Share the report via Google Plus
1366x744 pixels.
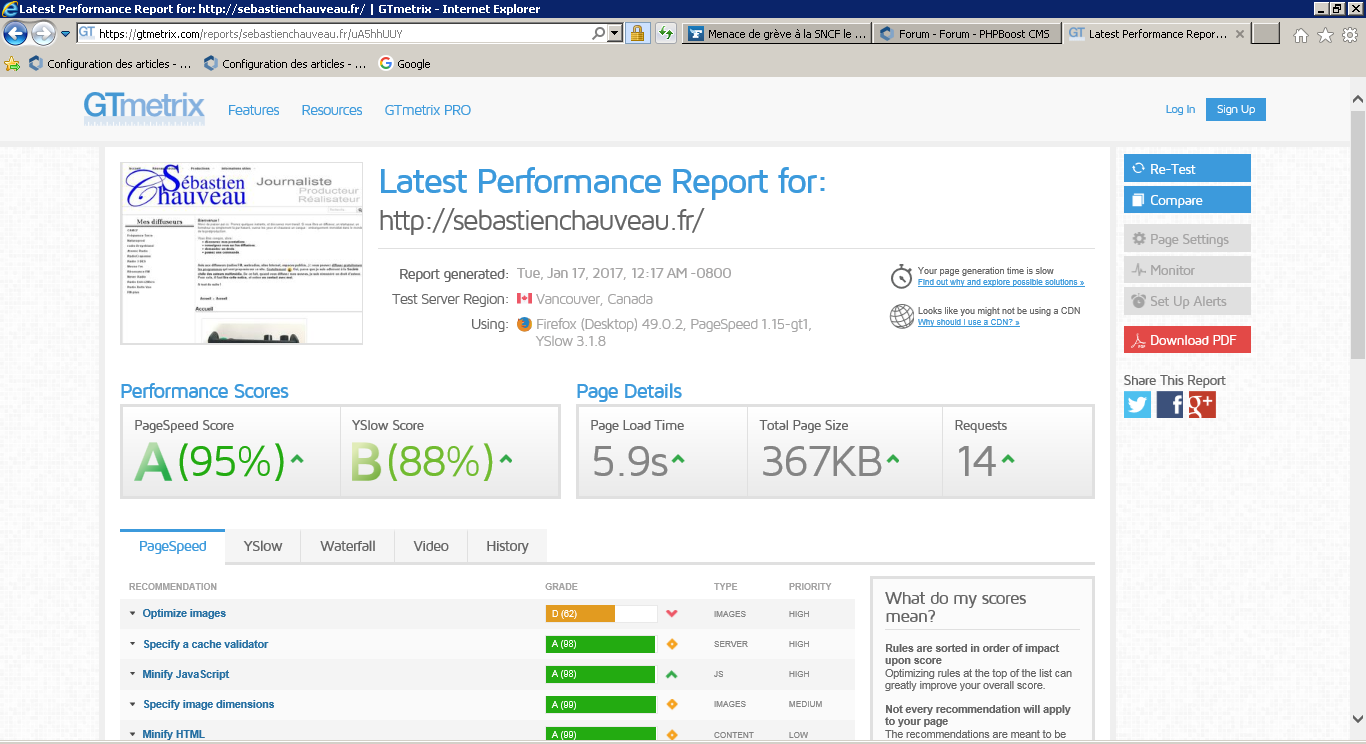coord(1201,404)
